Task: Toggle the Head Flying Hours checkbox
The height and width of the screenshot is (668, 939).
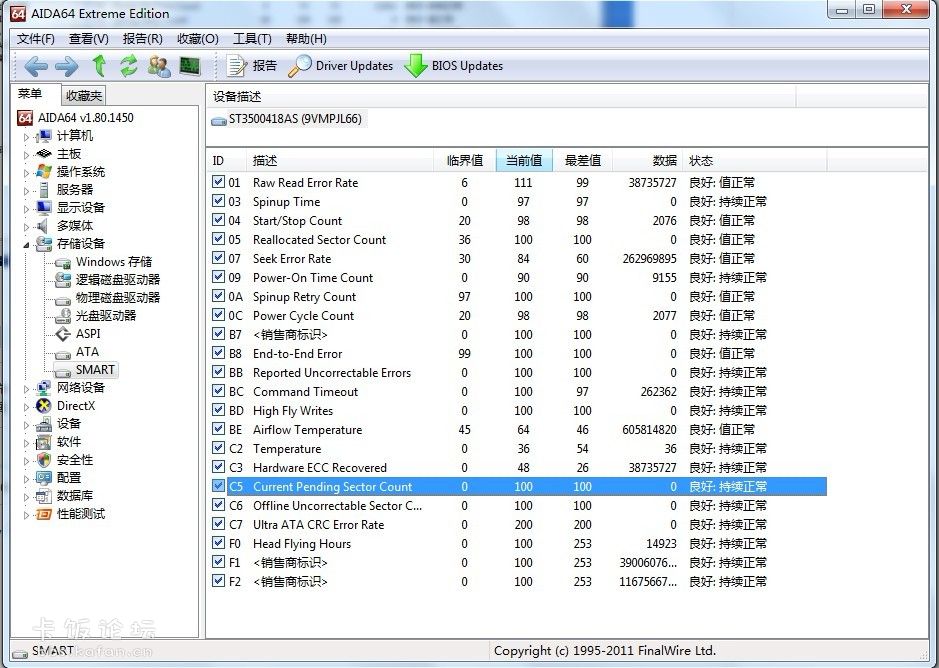Action: point(219,543)
